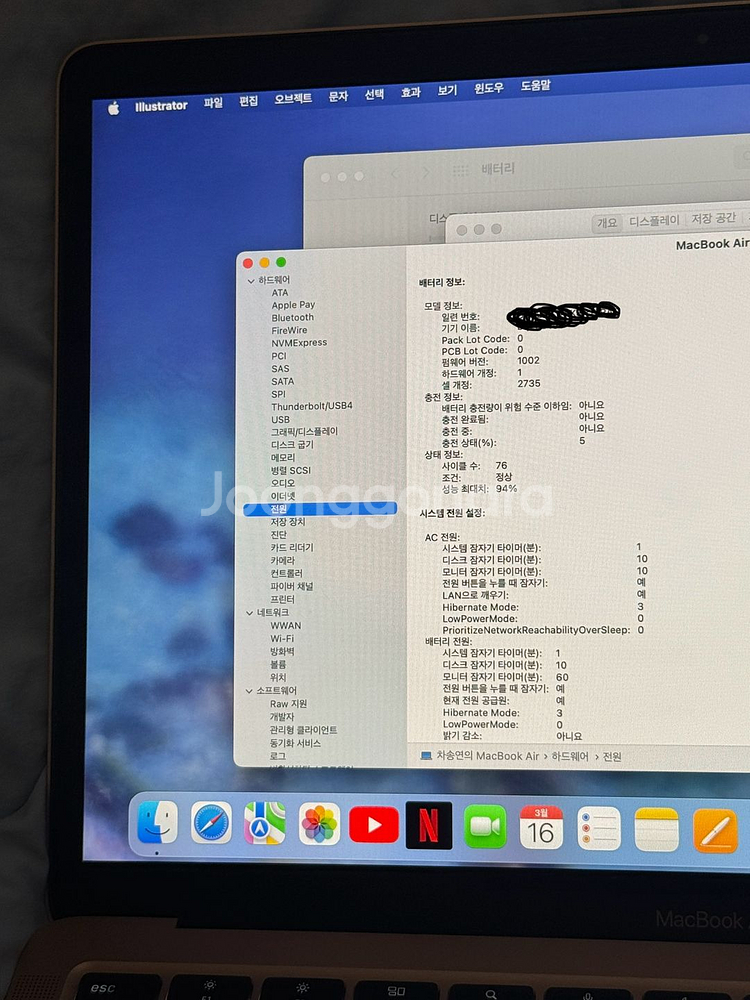
Task: Select 카메라 in sidebar
Action: click(x=283, y=561)
